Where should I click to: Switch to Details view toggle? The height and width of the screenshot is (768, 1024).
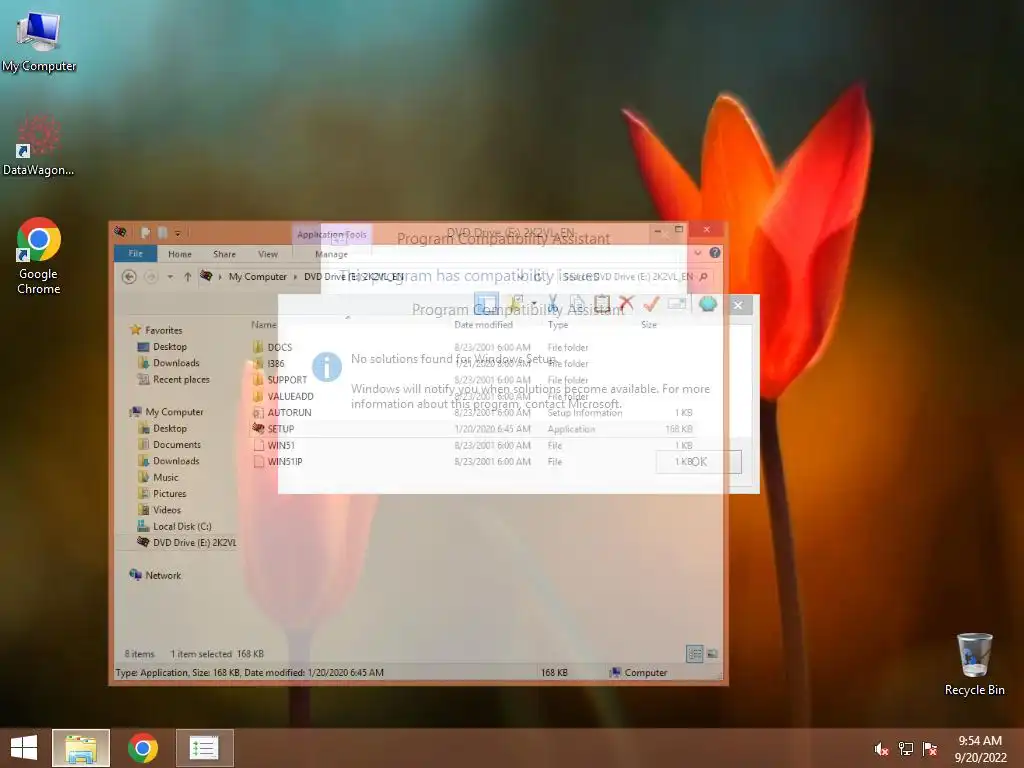695,654
